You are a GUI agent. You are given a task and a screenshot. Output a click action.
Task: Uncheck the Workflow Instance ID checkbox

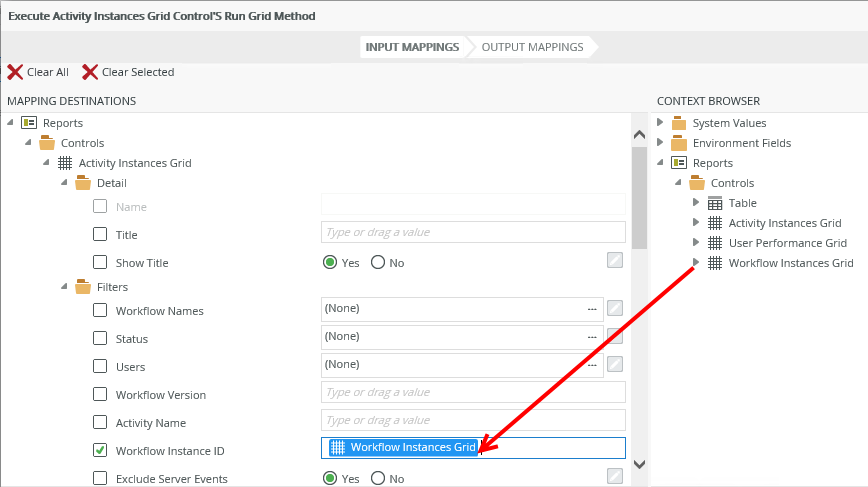(100, 450)
